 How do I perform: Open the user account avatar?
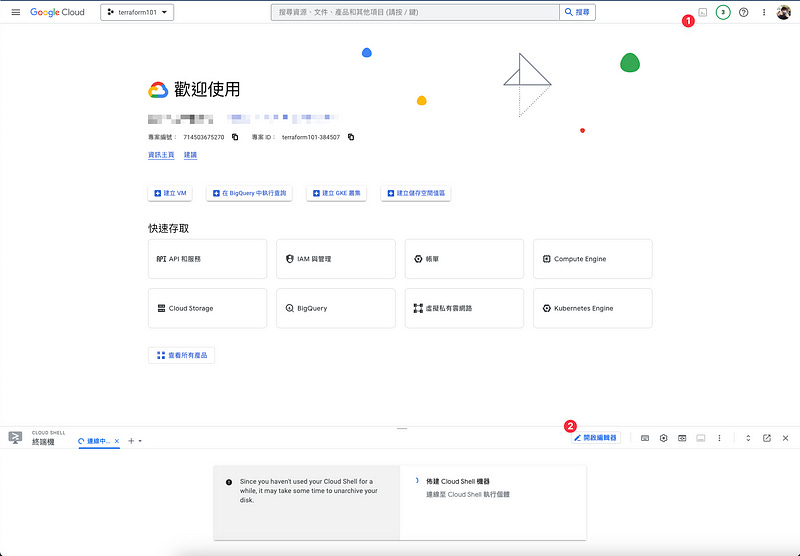point(784,12)
